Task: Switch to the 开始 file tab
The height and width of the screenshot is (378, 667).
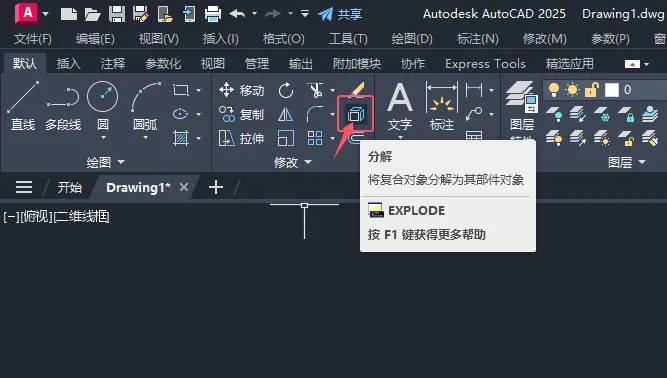Action: pos(70,187)
